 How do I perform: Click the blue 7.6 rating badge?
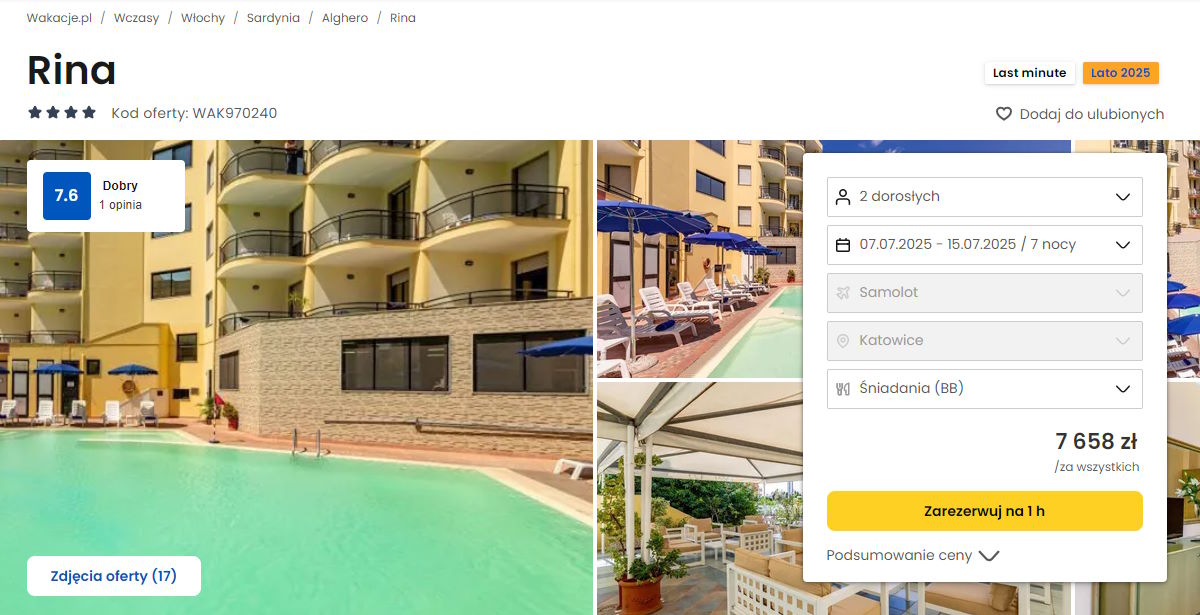66,195
